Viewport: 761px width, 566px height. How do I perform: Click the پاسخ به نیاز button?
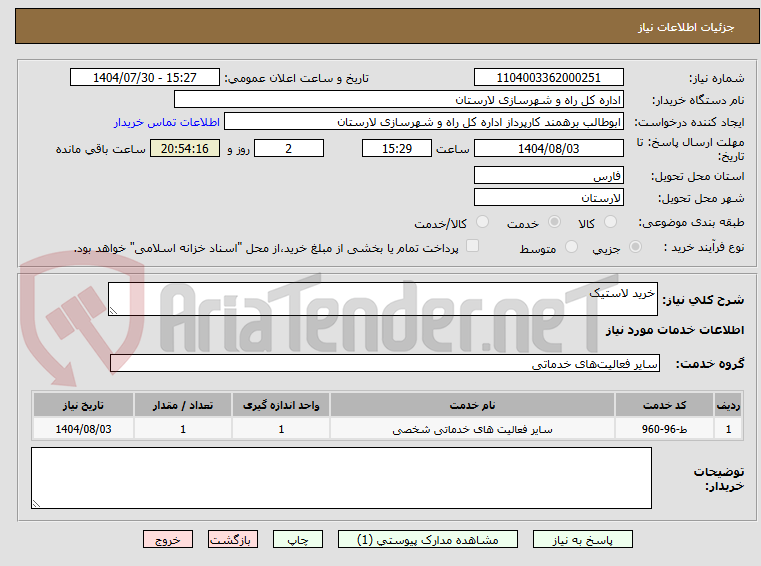point(582,539)
